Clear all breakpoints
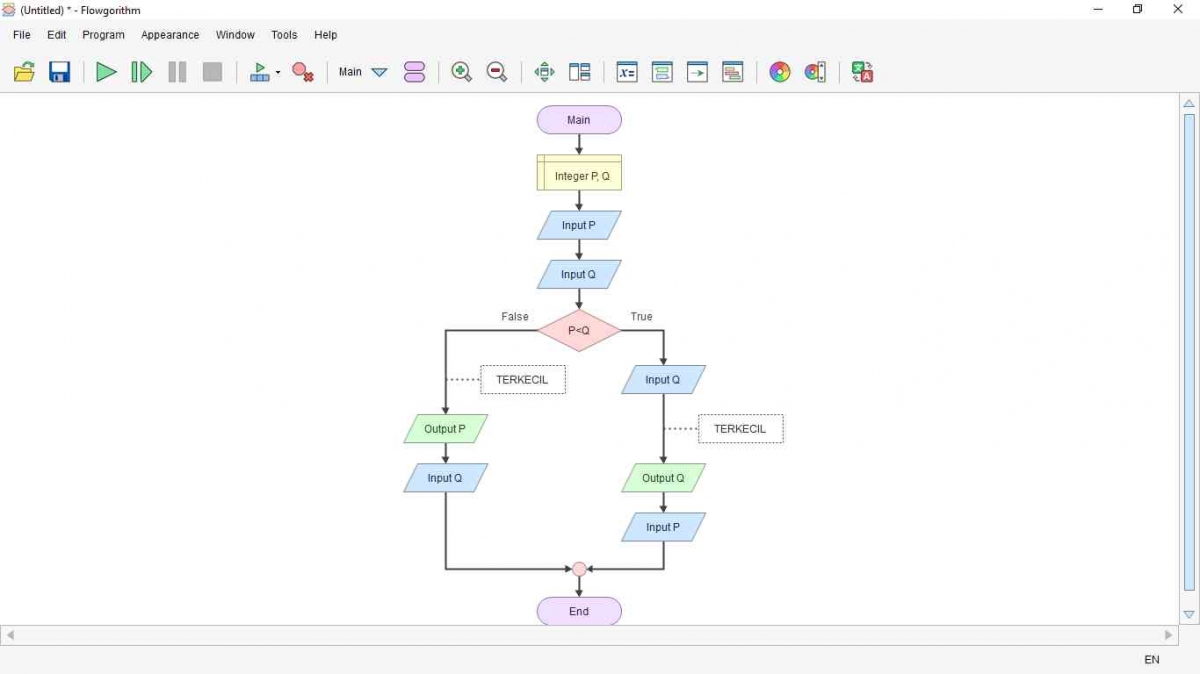The height and width of the screenshot is (674, 1200). point(303,71)
